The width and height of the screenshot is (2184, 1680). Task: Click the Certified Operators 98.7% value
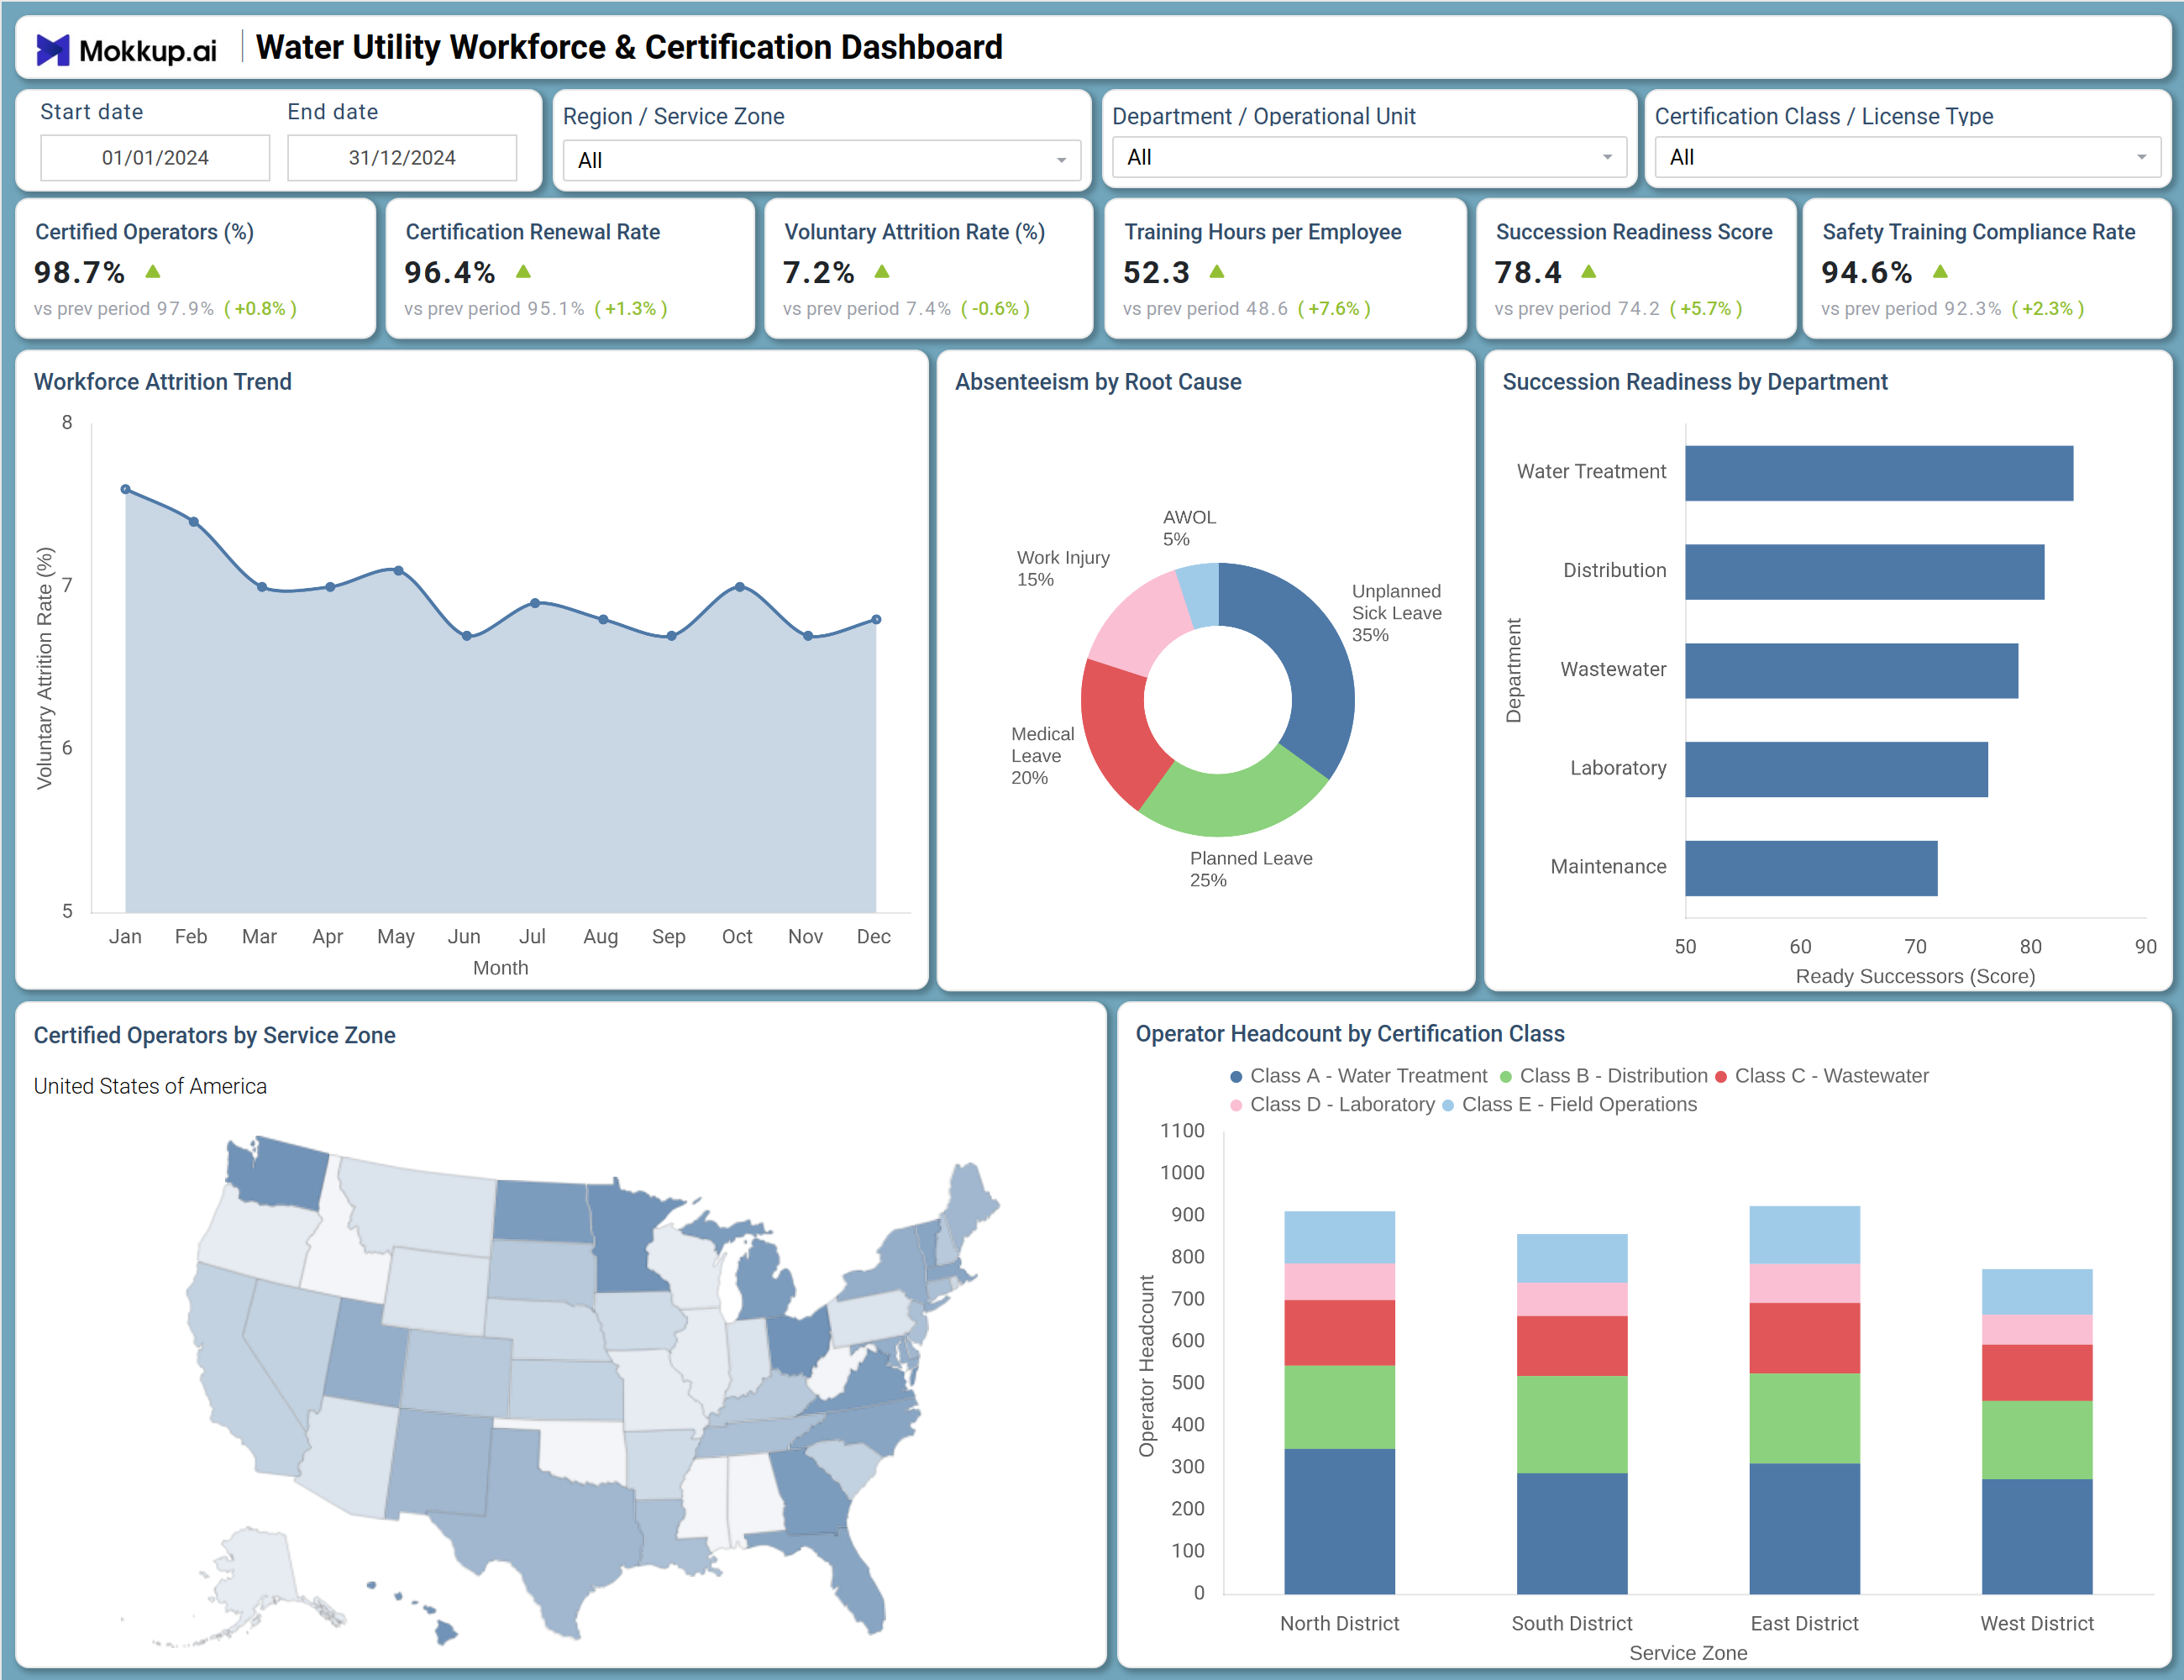[x=79, y=272]
